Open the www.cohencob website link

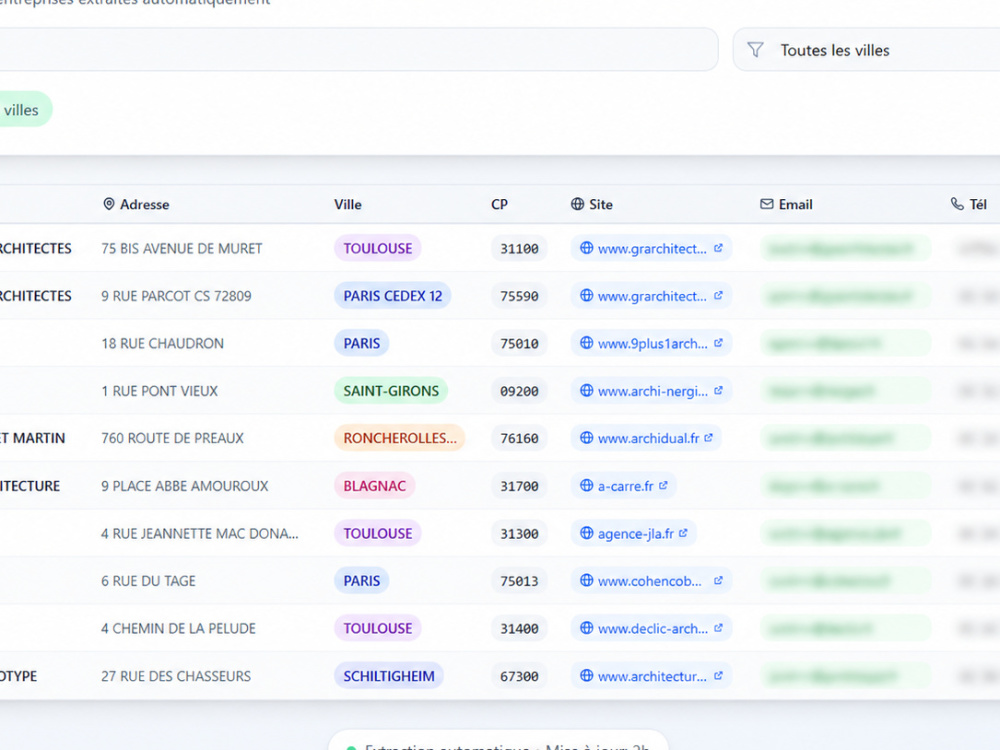[651, 581]
